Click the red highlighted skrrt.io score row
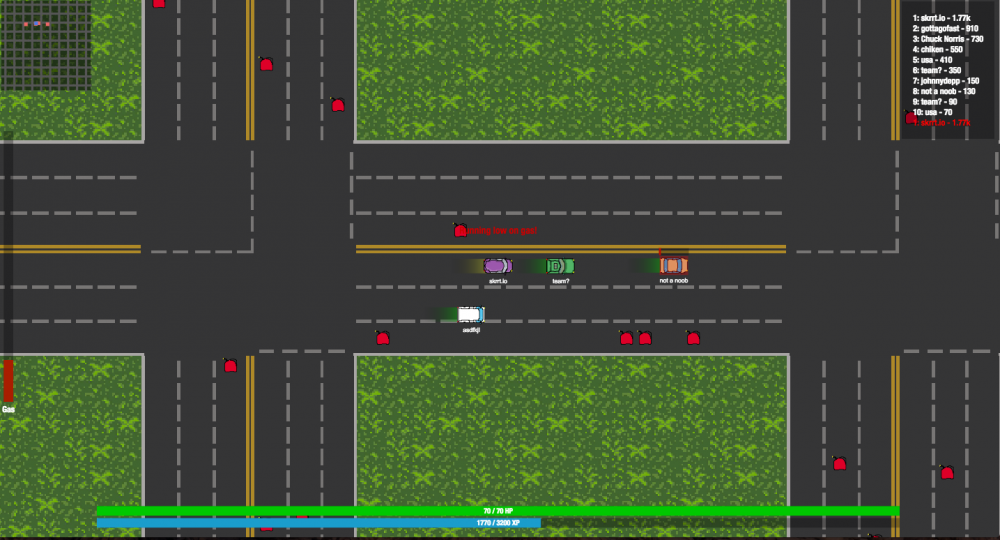Image resolution: width=1000 pixels, height=540 pixels. click(x=942, y=122)
